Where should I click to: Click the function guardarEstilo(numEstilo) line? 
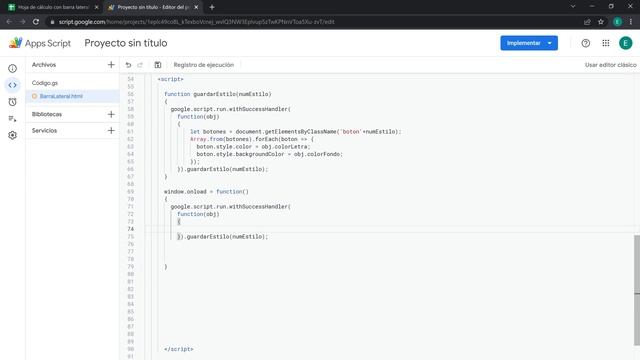tap(218, 94)
